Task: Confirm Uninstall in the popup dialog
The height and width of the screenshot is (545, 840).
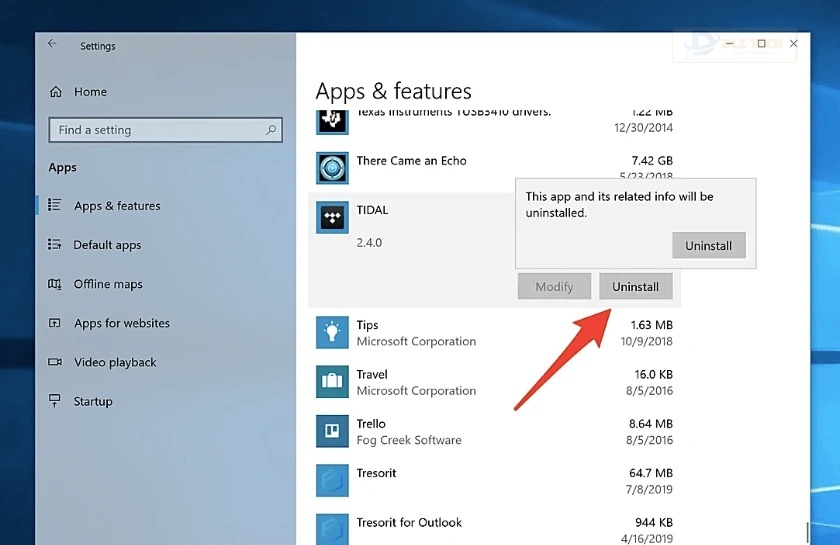Action: click(x=708, y=245)
